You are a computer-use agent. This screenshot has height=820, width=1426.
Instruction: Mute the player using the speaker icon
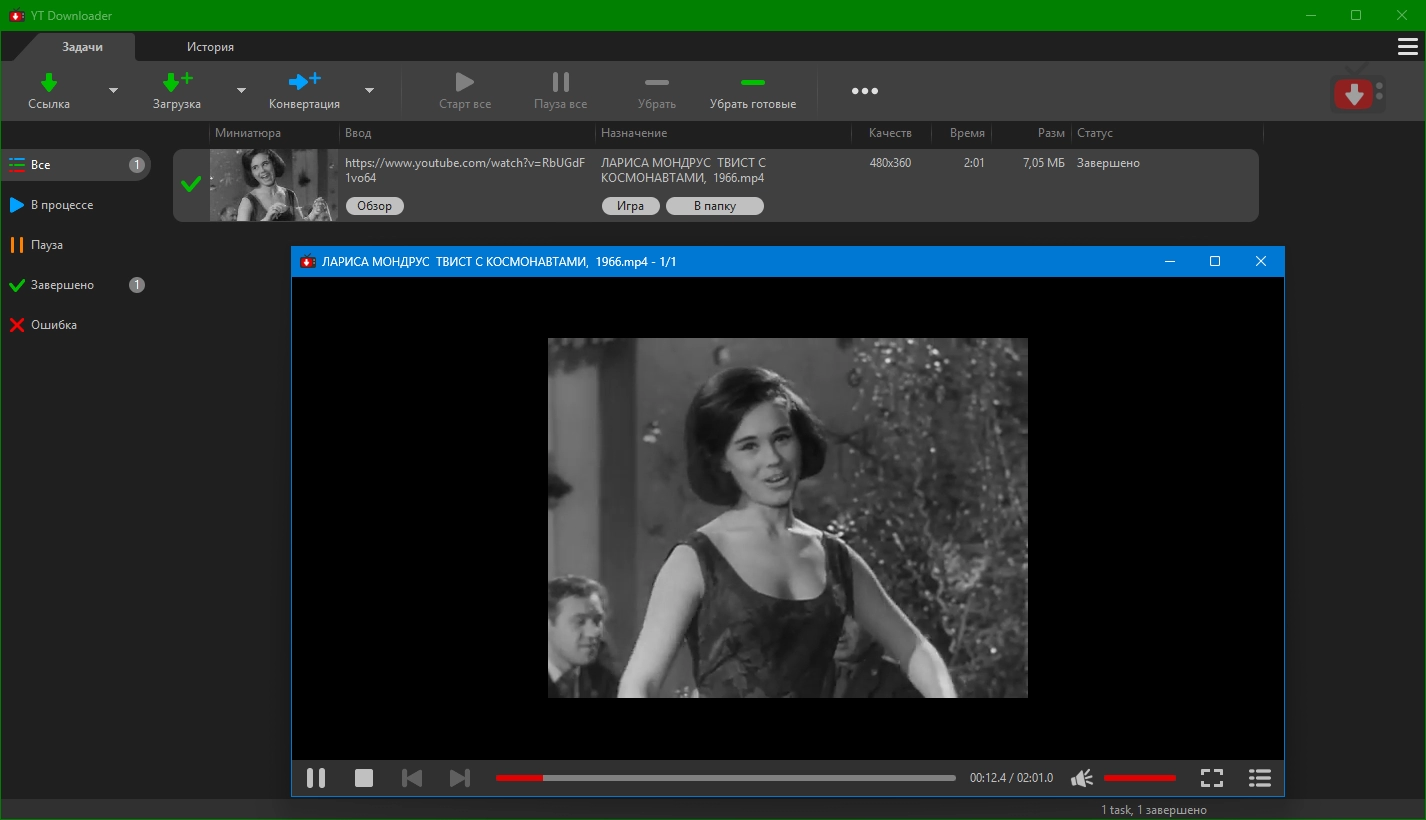[x=1081, y=778]
